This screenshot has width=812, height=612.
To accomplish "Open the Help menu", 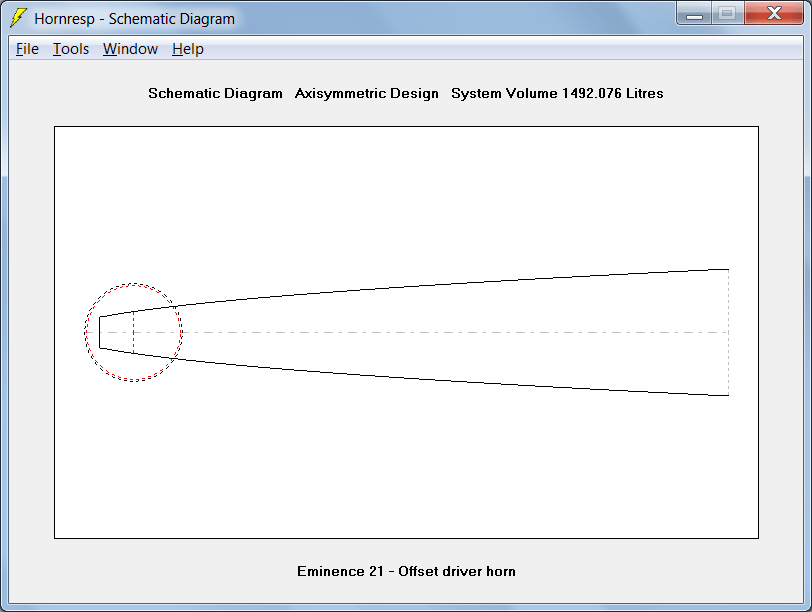I will (187, 49).
